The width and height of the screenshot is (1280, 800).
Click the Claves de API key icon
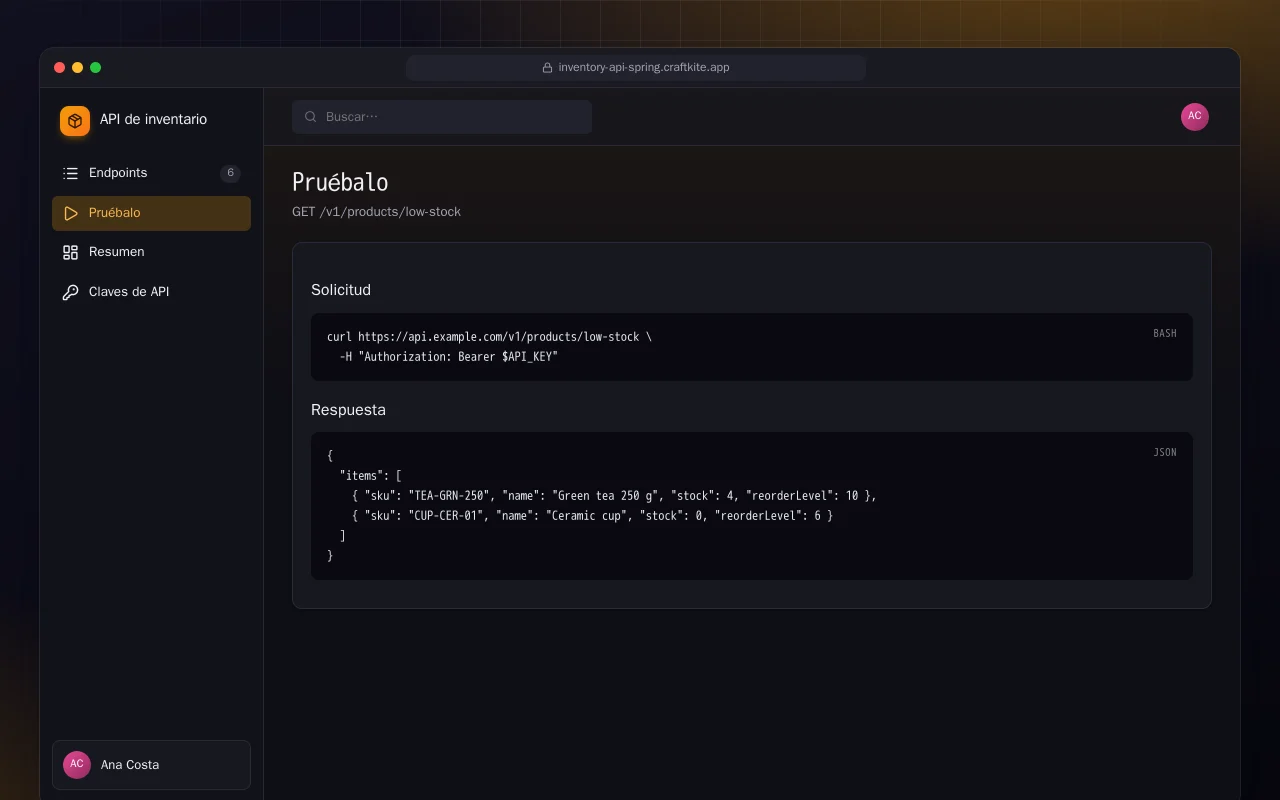coord(70,292)
